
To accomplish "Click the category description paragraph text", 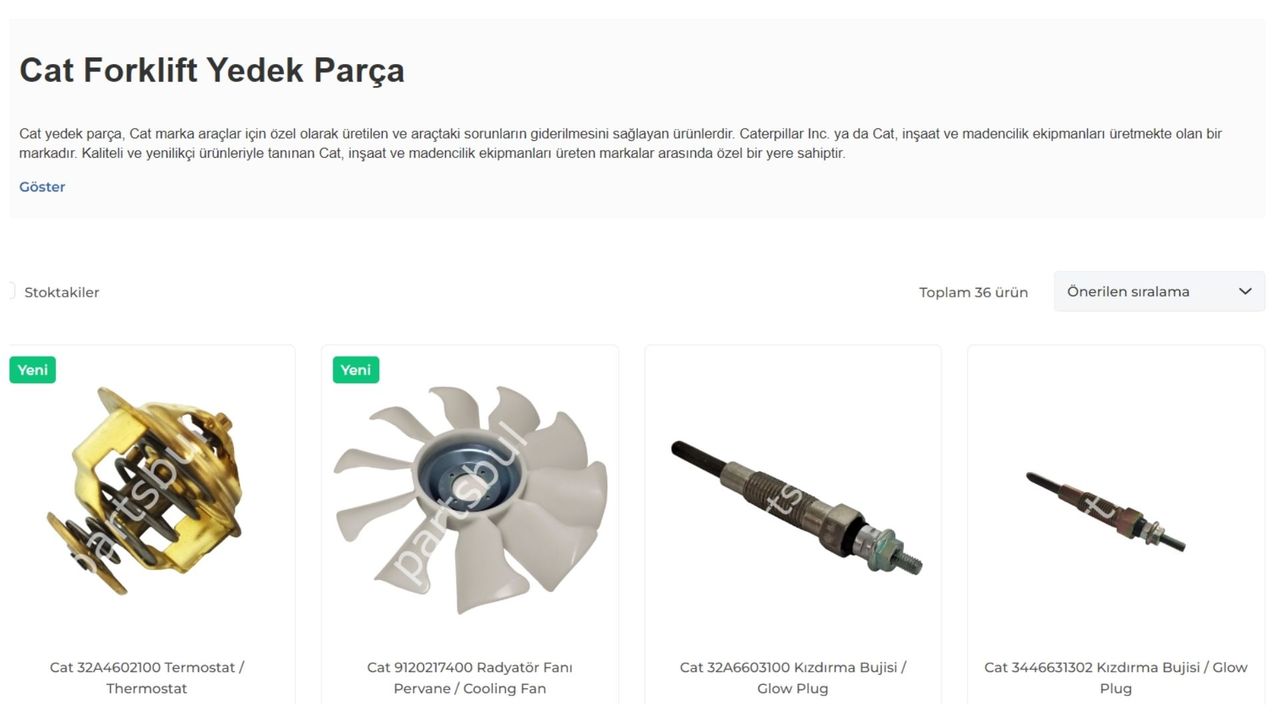I will [x=620, y=143].
